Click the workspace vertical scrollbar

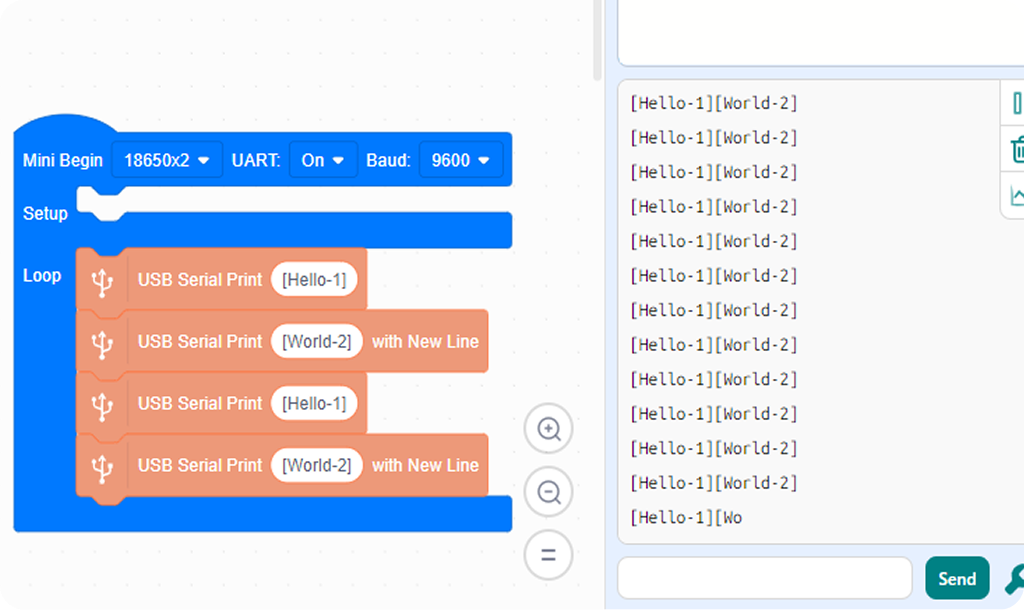[x=597, y=40]
